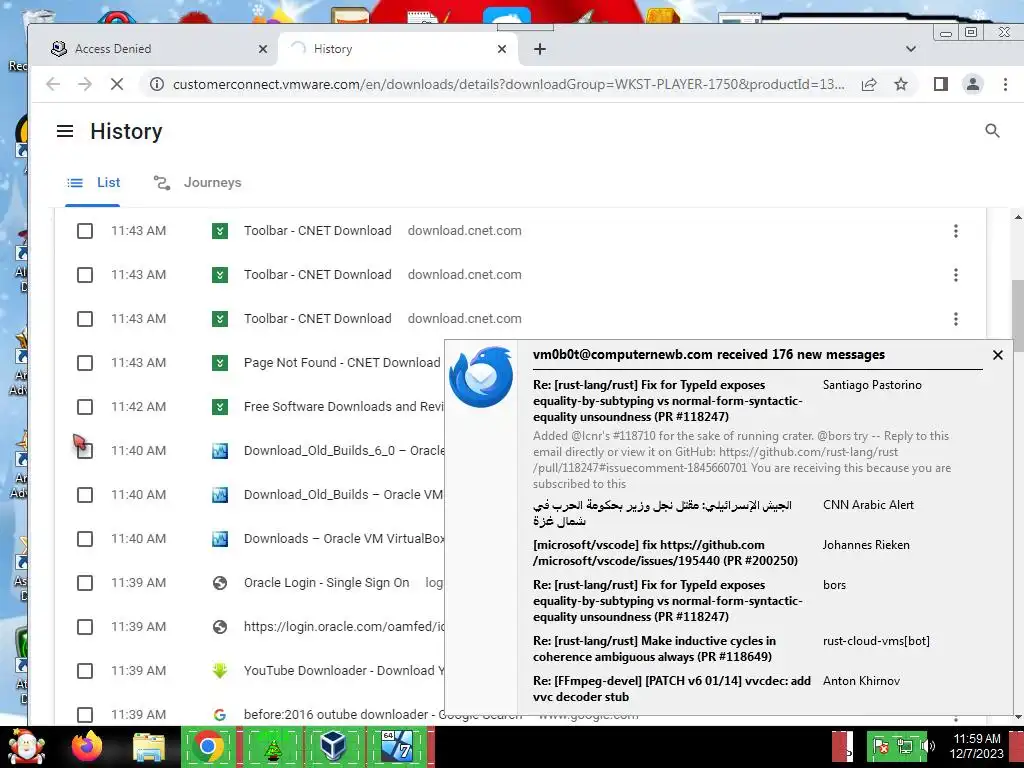Open Page Not Found - CNET Download link
This screenshot has height=768, width=1024.
[x=342, y=362]
